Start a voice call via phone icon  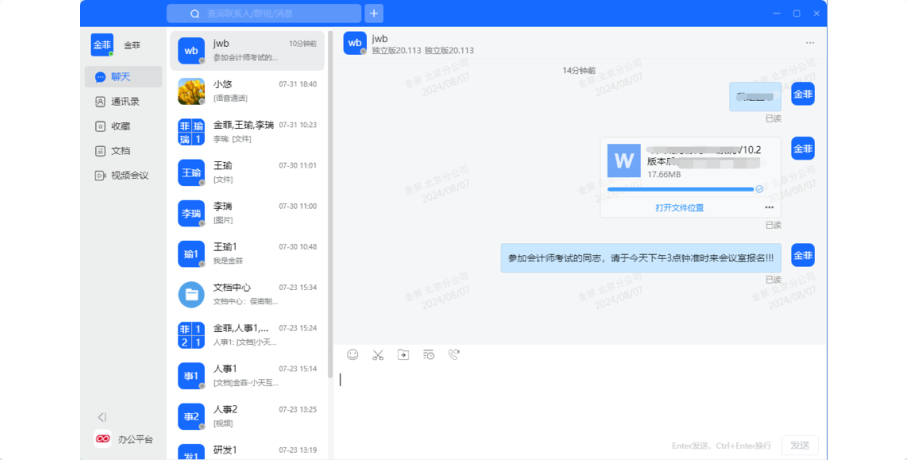[453, 354]
